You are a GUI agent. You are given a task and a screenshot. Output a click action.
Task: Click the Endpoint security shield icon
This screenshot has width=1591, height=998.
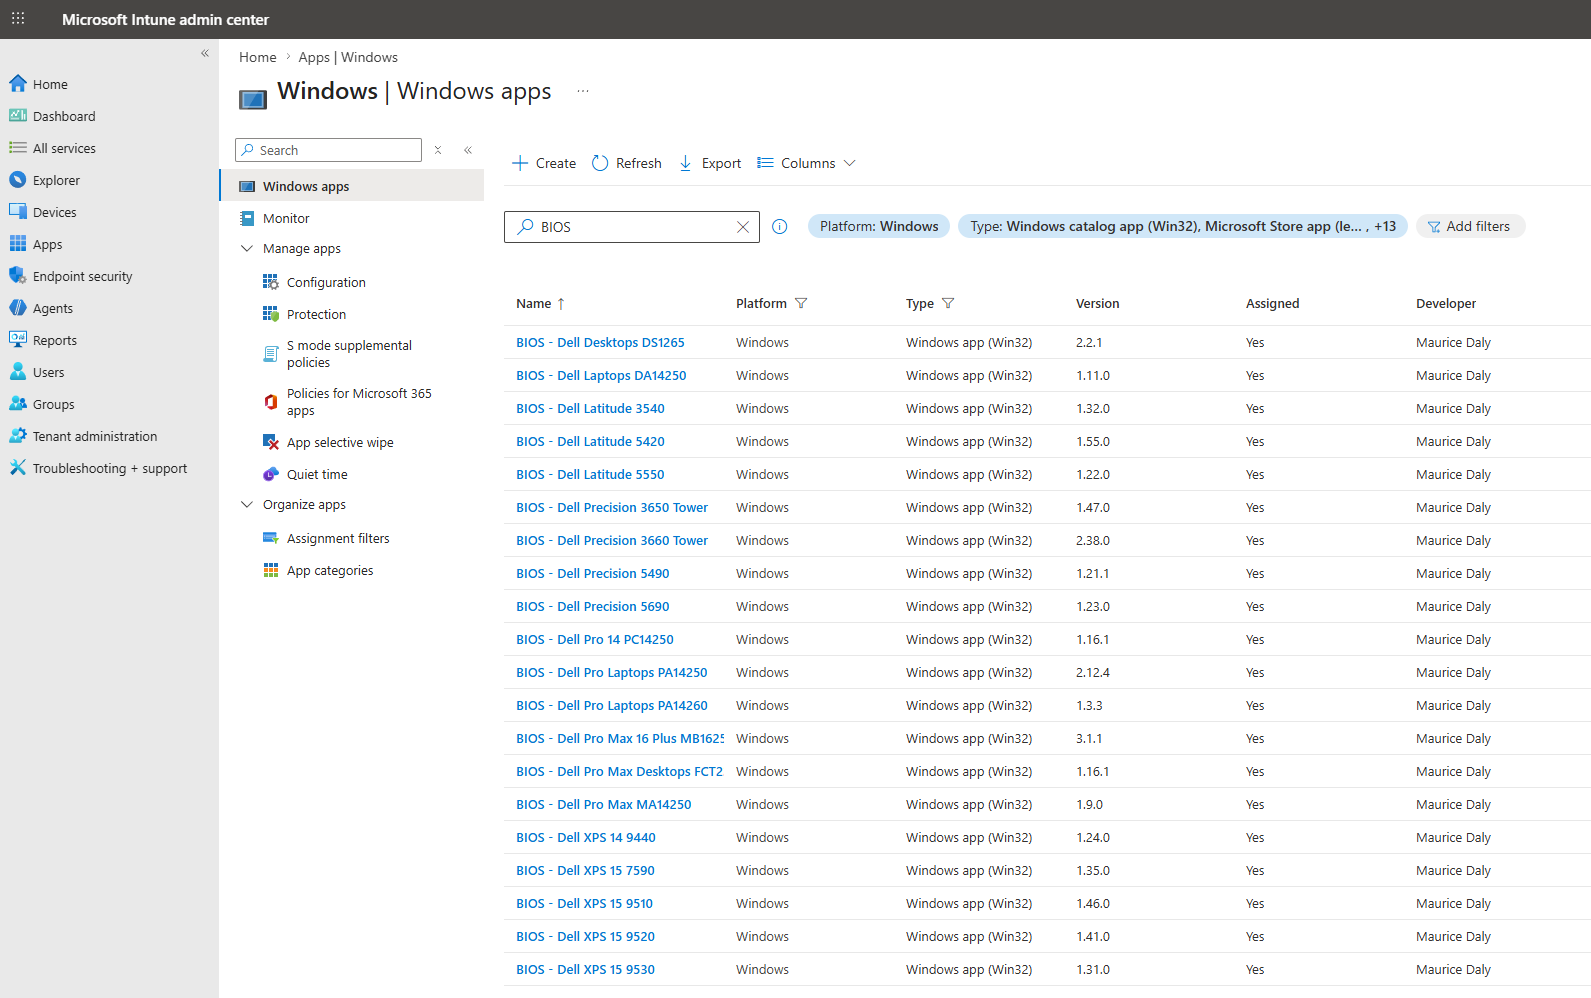(x=18, y=276)
